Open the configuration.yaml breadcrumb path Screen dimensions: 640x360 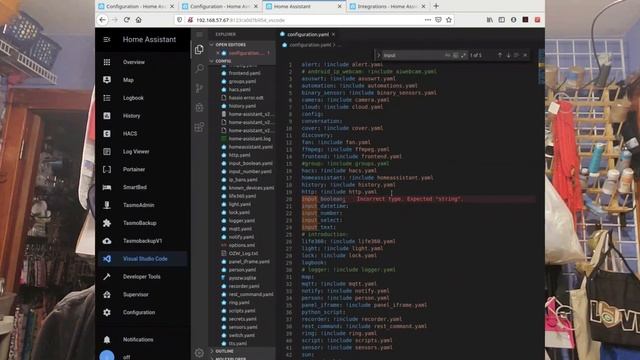pos(310,45)
